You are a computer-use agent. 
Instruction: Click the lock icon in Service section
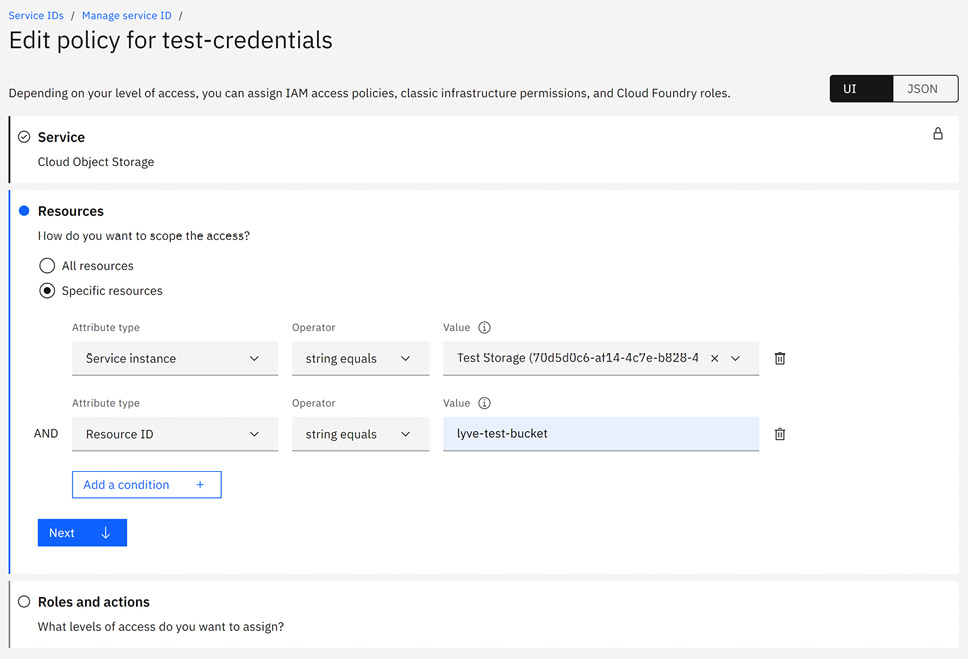coord(937,134)
